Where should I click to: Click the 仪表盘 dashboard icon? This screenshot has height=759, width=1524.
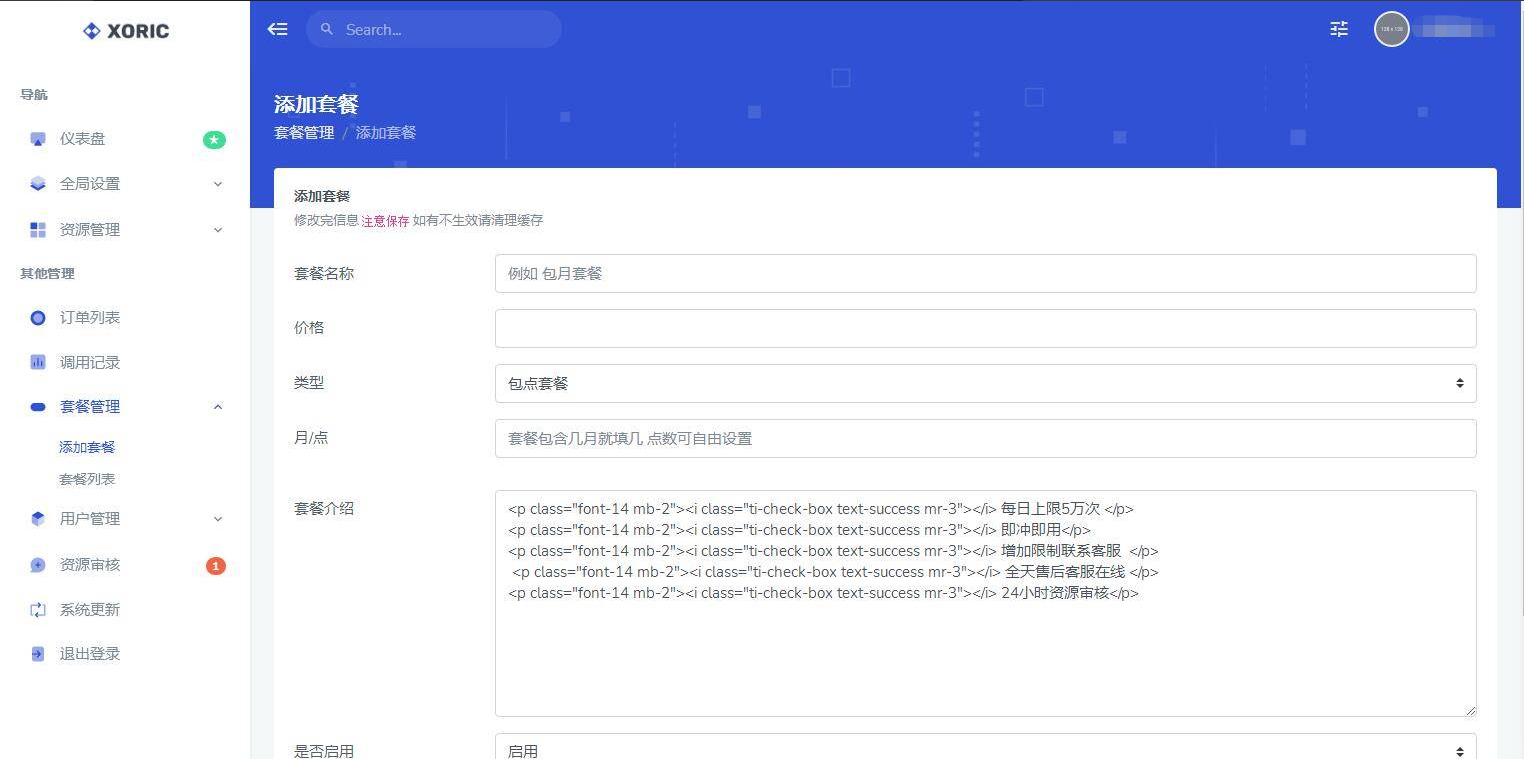tap(38, 139)
